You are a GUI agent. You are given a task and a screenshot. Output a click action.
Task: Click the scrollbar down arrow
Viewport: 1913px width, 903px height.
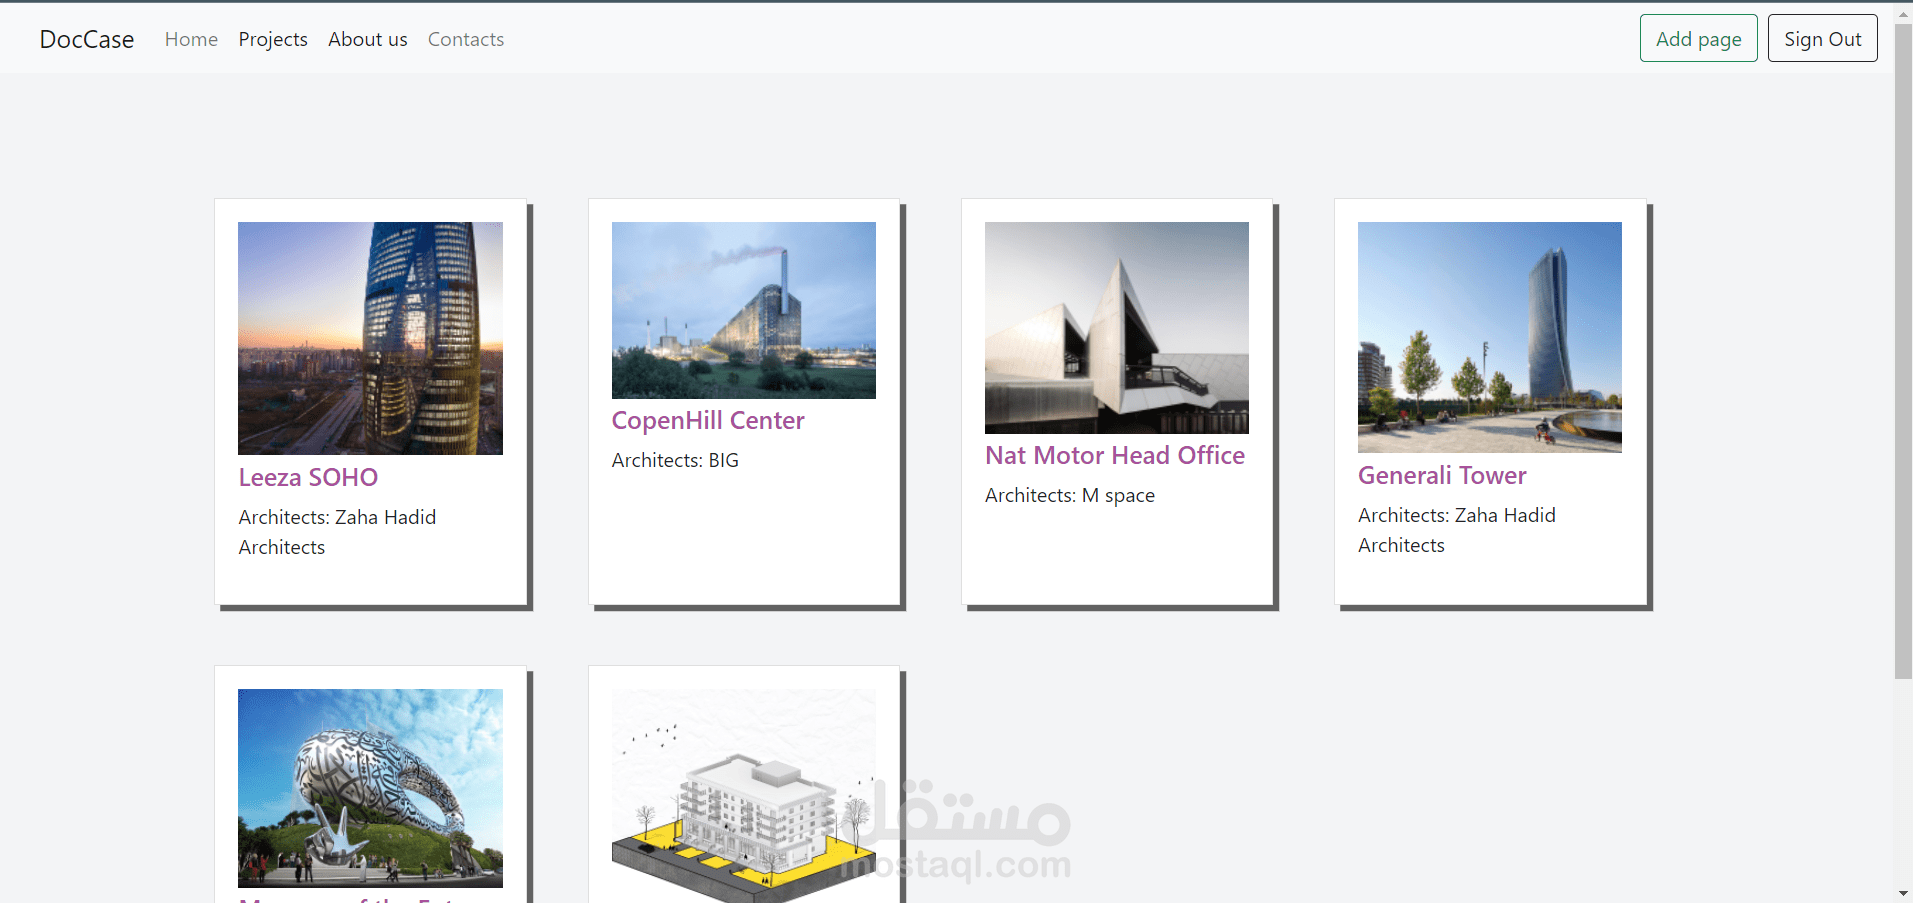pos(1903,894)
